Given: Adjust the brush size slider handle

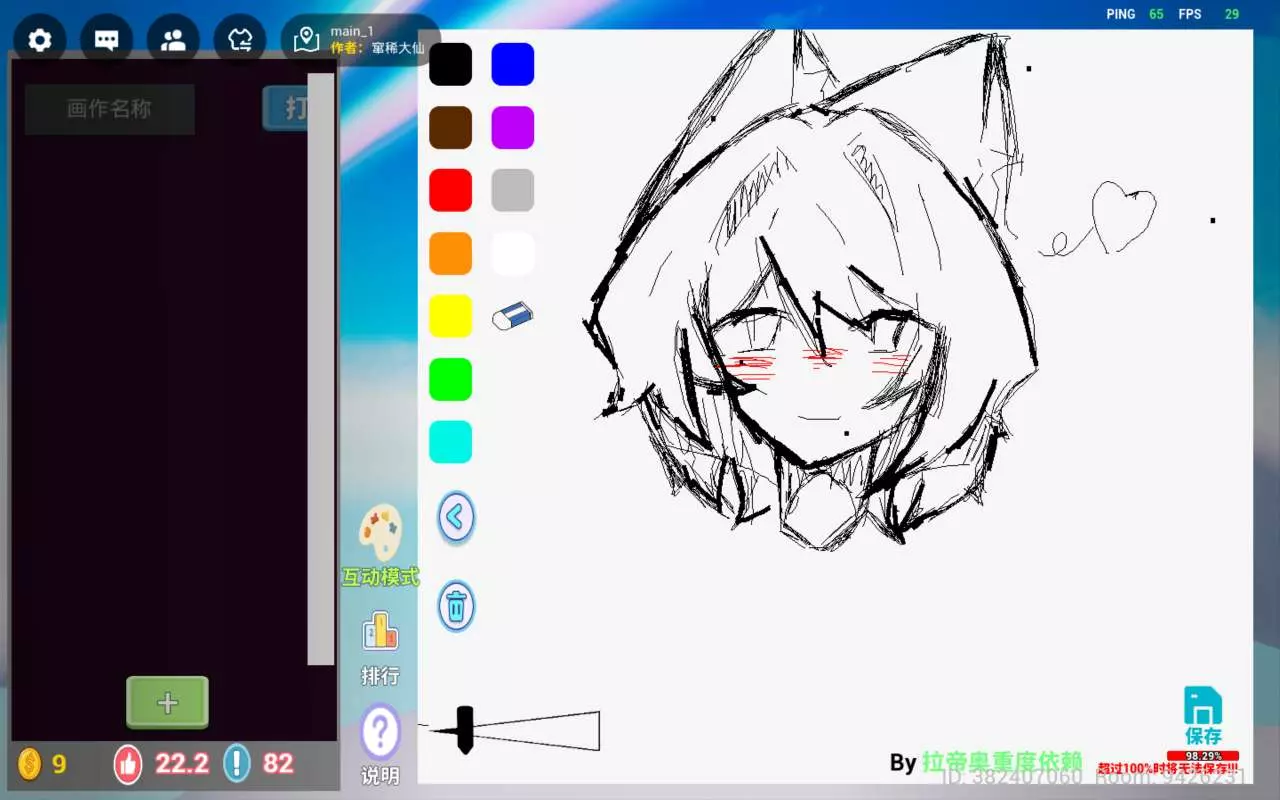Looking at the screenshot, I should pos(465,730).
